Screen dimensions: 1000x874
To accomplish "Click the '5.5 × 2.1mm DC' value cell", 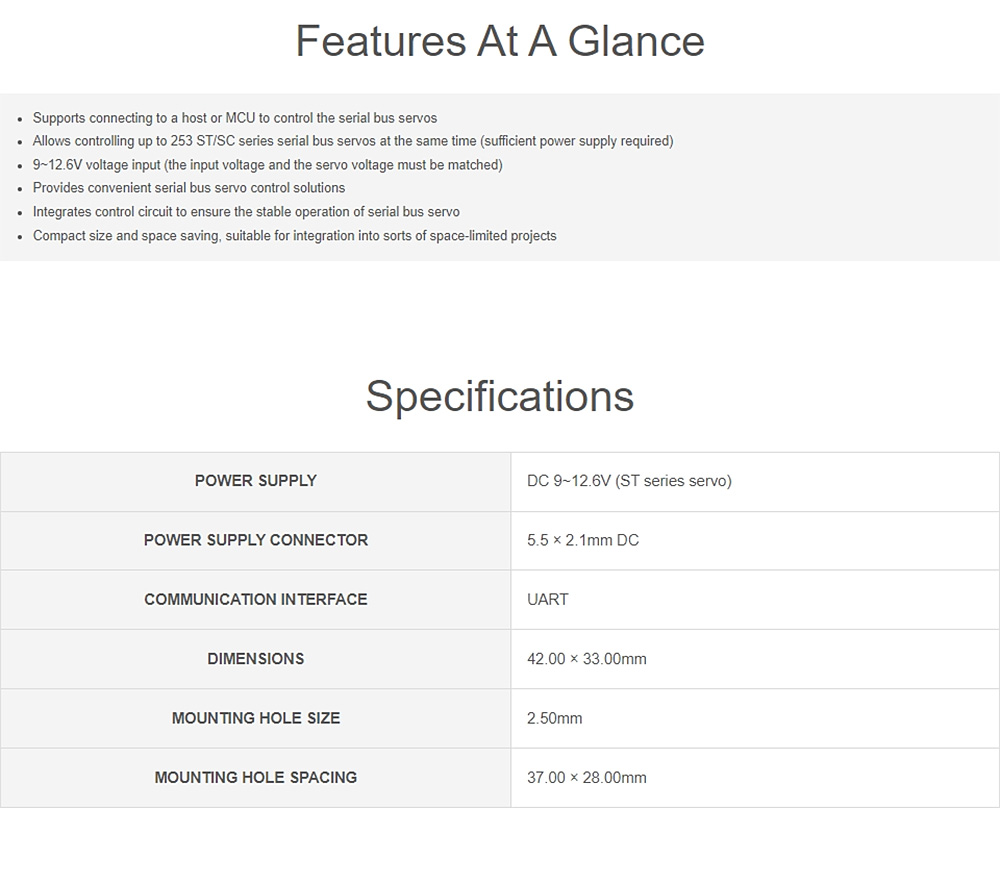I will [x=583, y=540].
